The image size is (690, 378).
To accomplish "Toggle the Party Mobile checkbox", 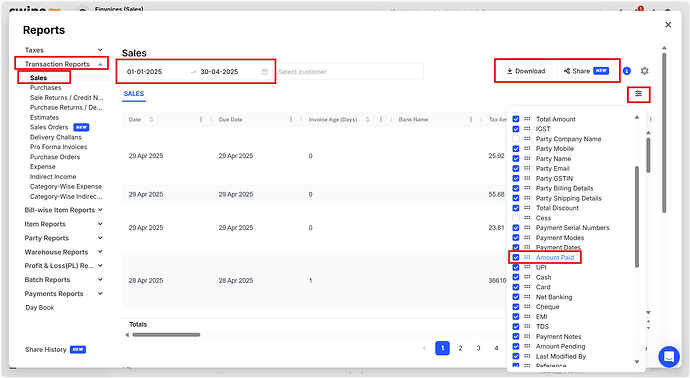I will click(516, 149).
